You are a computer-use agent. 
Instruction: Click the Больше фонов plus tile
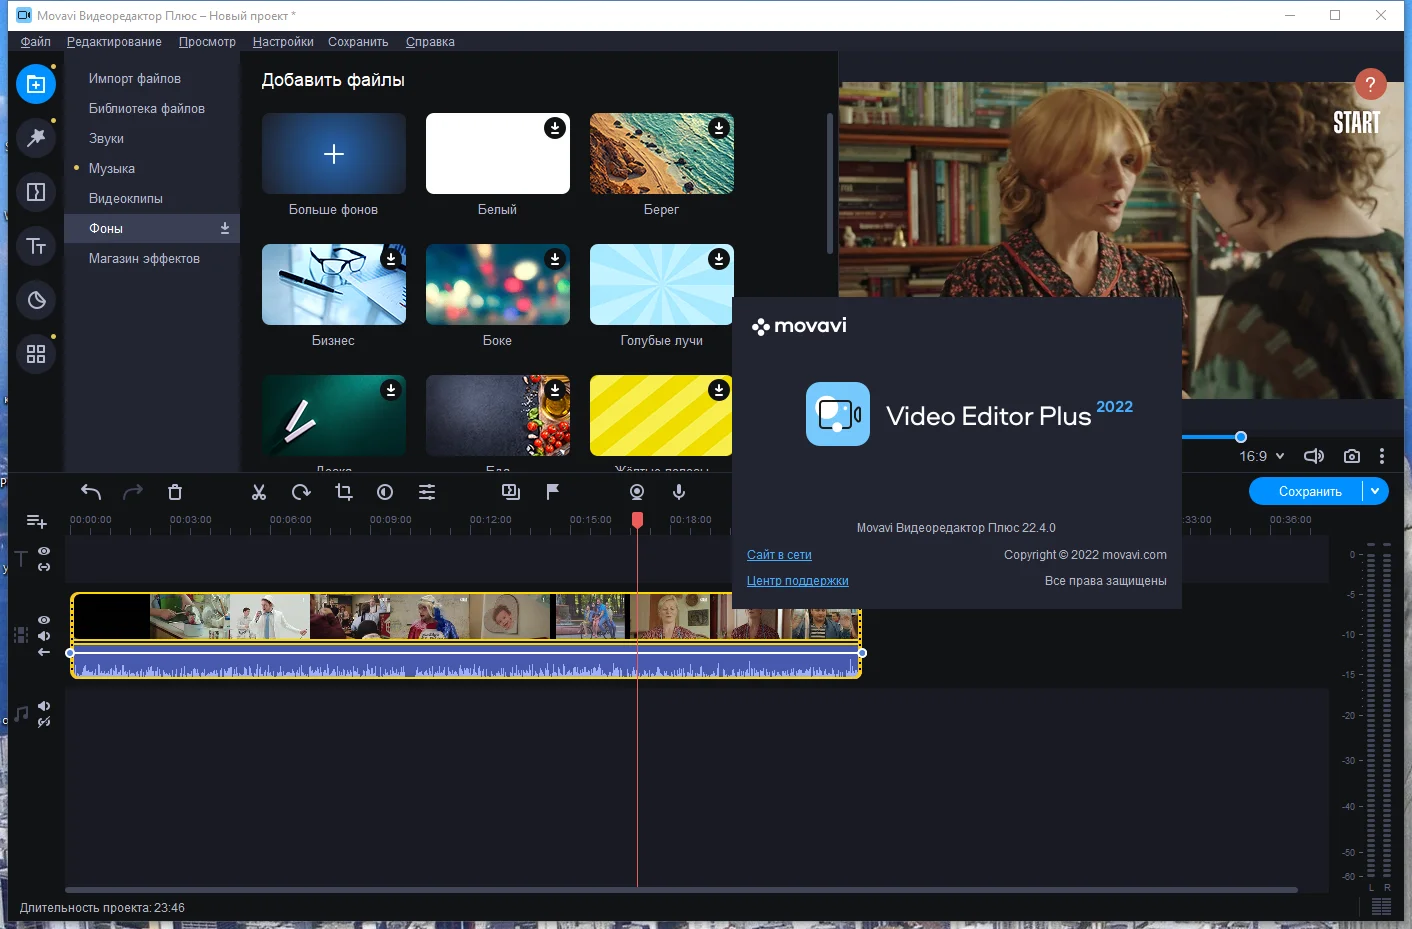(x=334, y=154)
